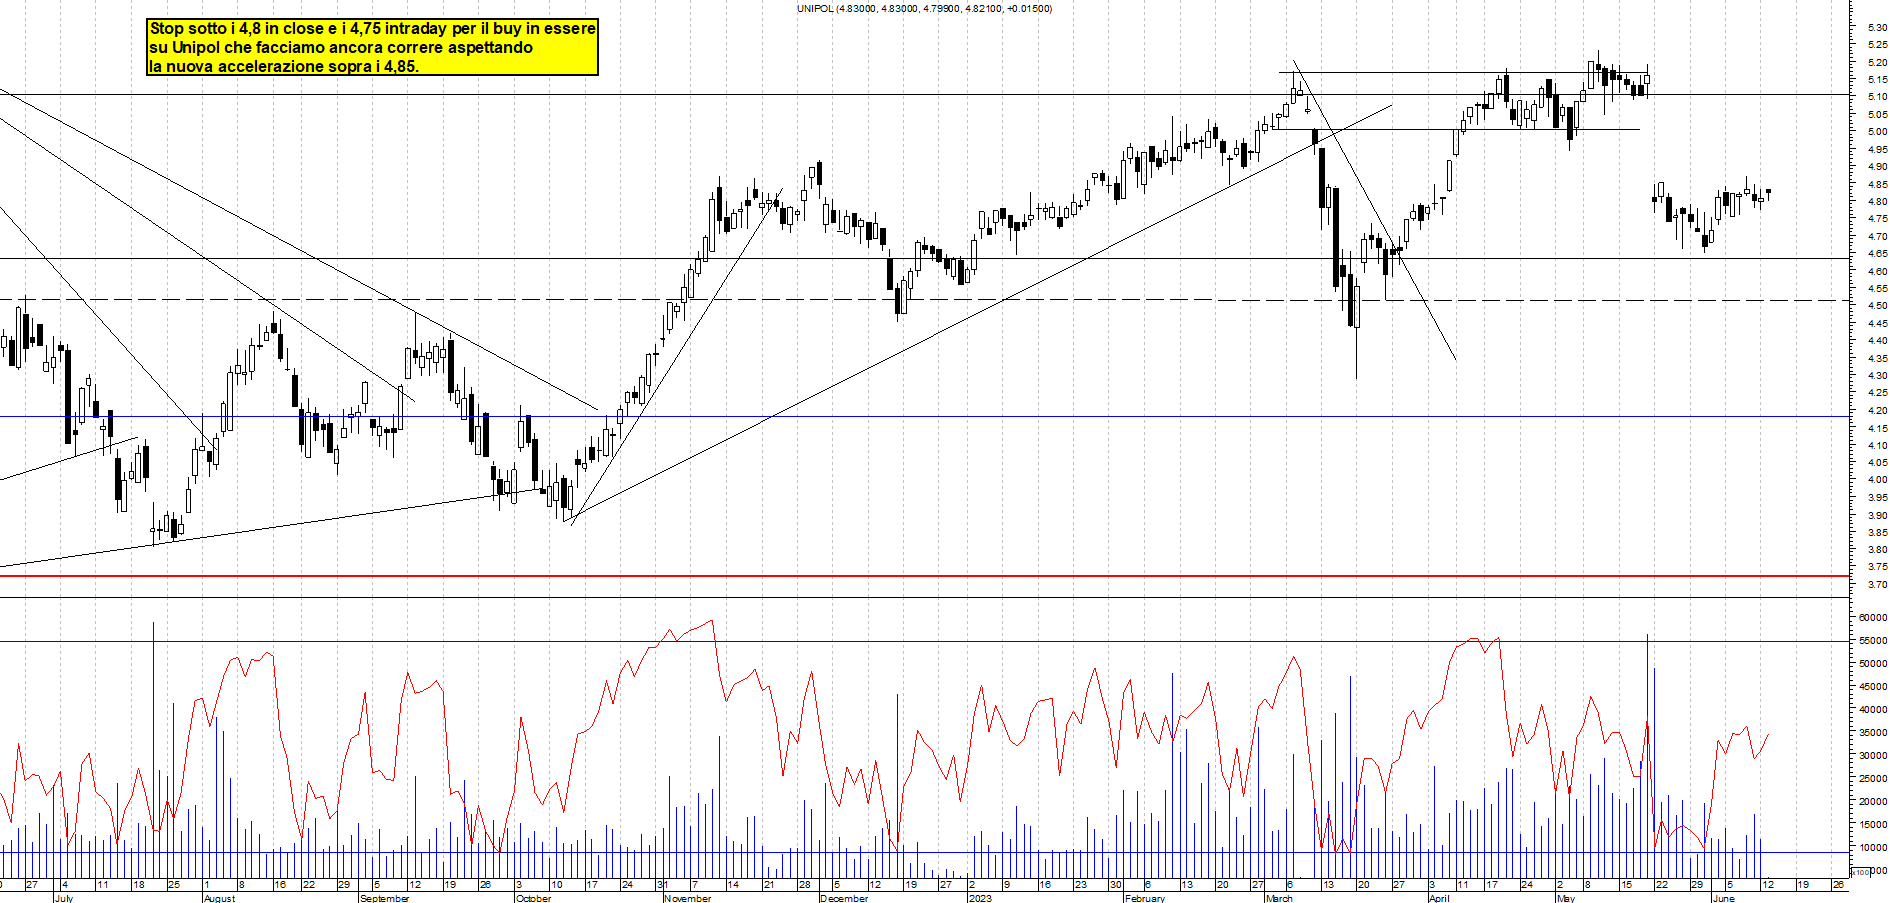The width and height of the screenshot is (1890, 903).
Task: Click the 3.70 price axis label
Action: click(x=1877, y=584)
